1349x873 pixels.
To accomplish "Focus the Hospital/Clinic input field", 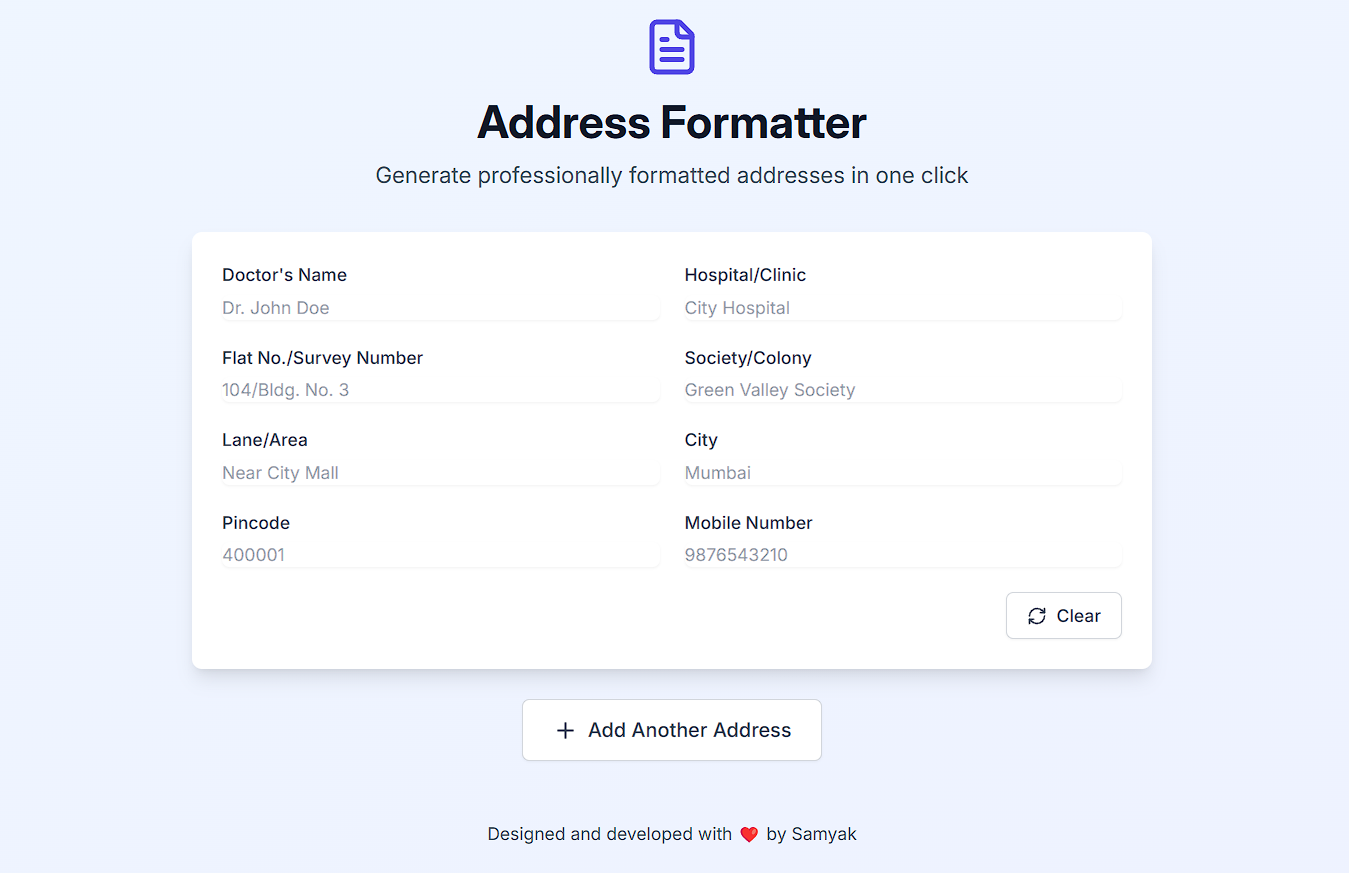I will 903,308.
